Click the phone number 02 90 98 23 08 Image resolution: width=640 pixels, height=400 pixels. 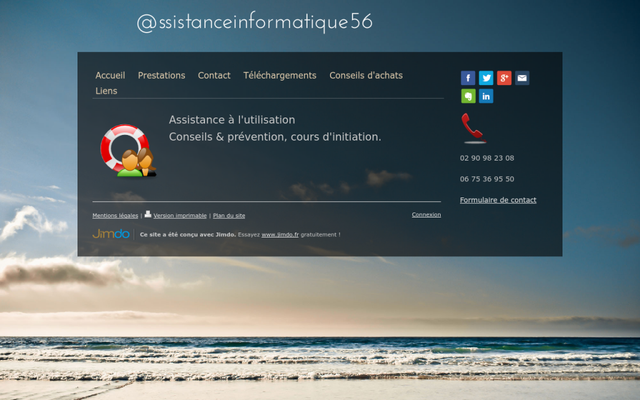(x=487, y=158)
